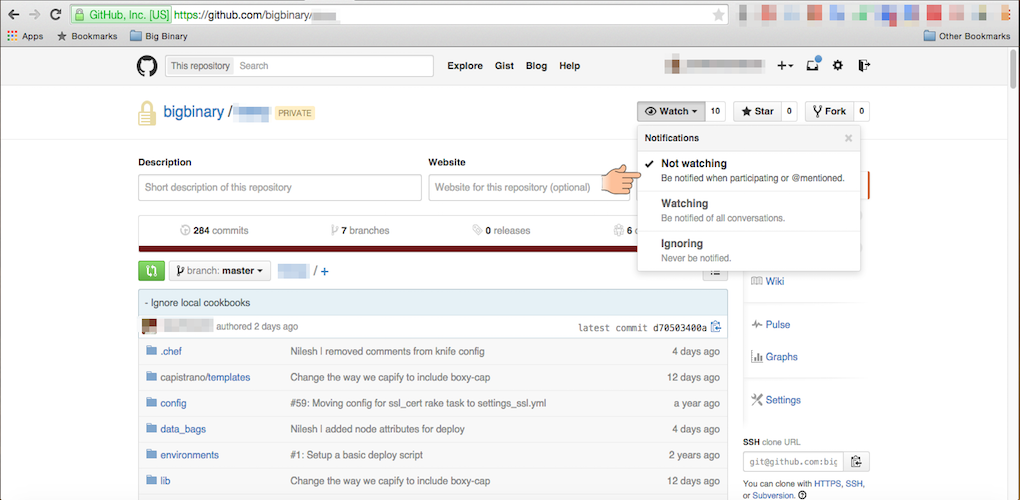The width and height of the screenshot is (1020, 500).
Task: Click the HTTPS clone link
Action: point(827,484)
